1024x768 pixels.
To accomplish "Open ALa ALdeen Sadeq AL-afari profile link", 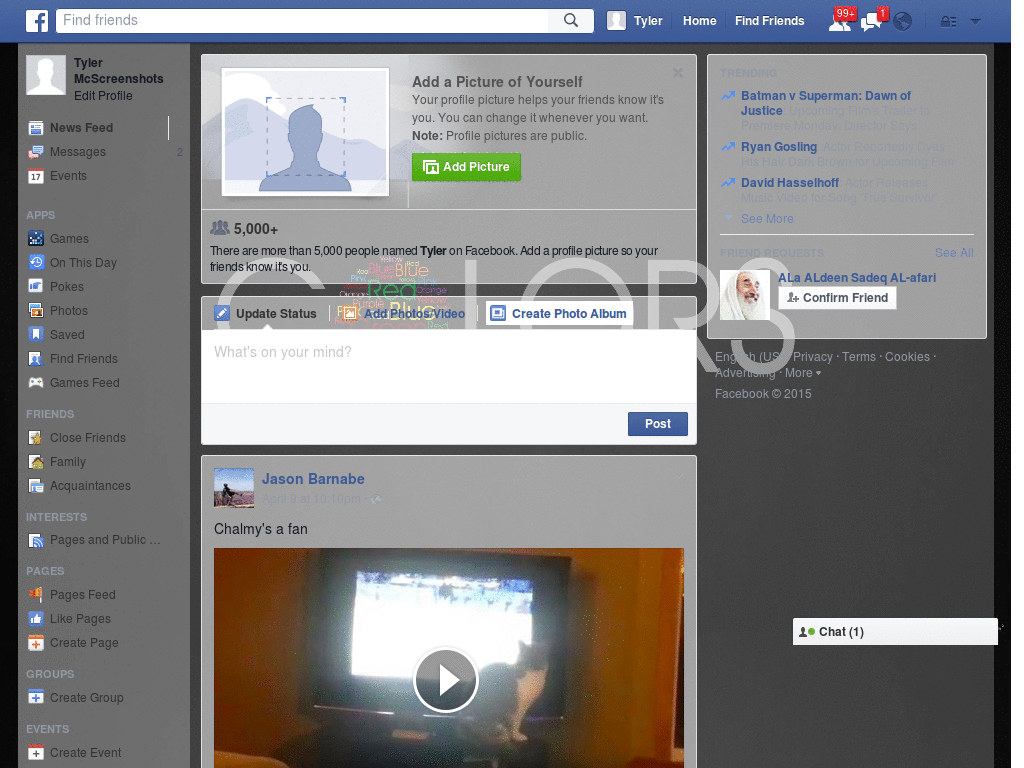I will pos(857,278).
